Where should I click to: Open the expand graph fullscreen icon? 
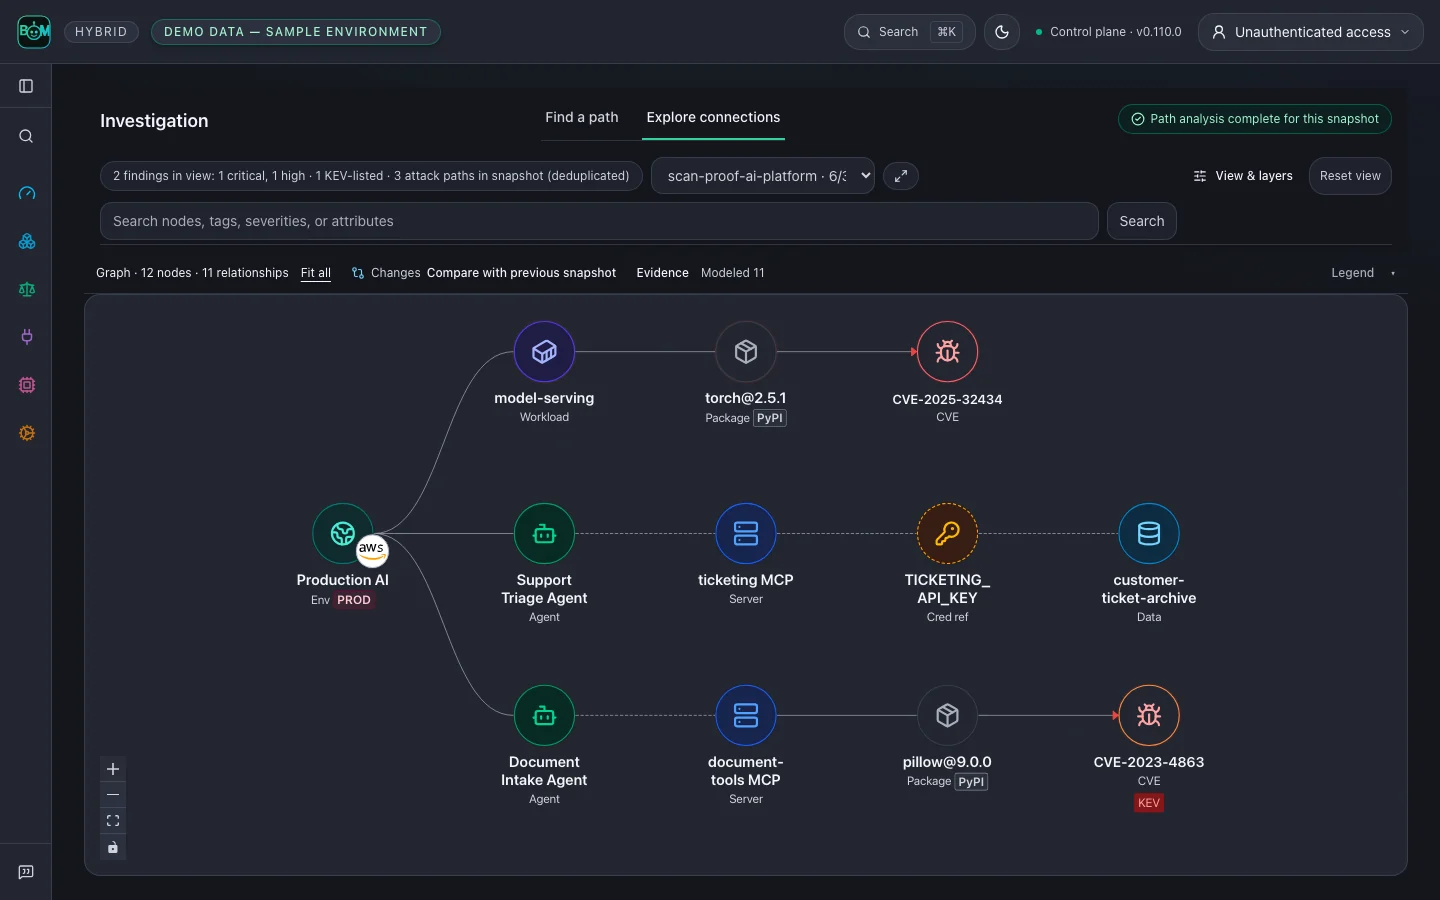pos(901,176)
